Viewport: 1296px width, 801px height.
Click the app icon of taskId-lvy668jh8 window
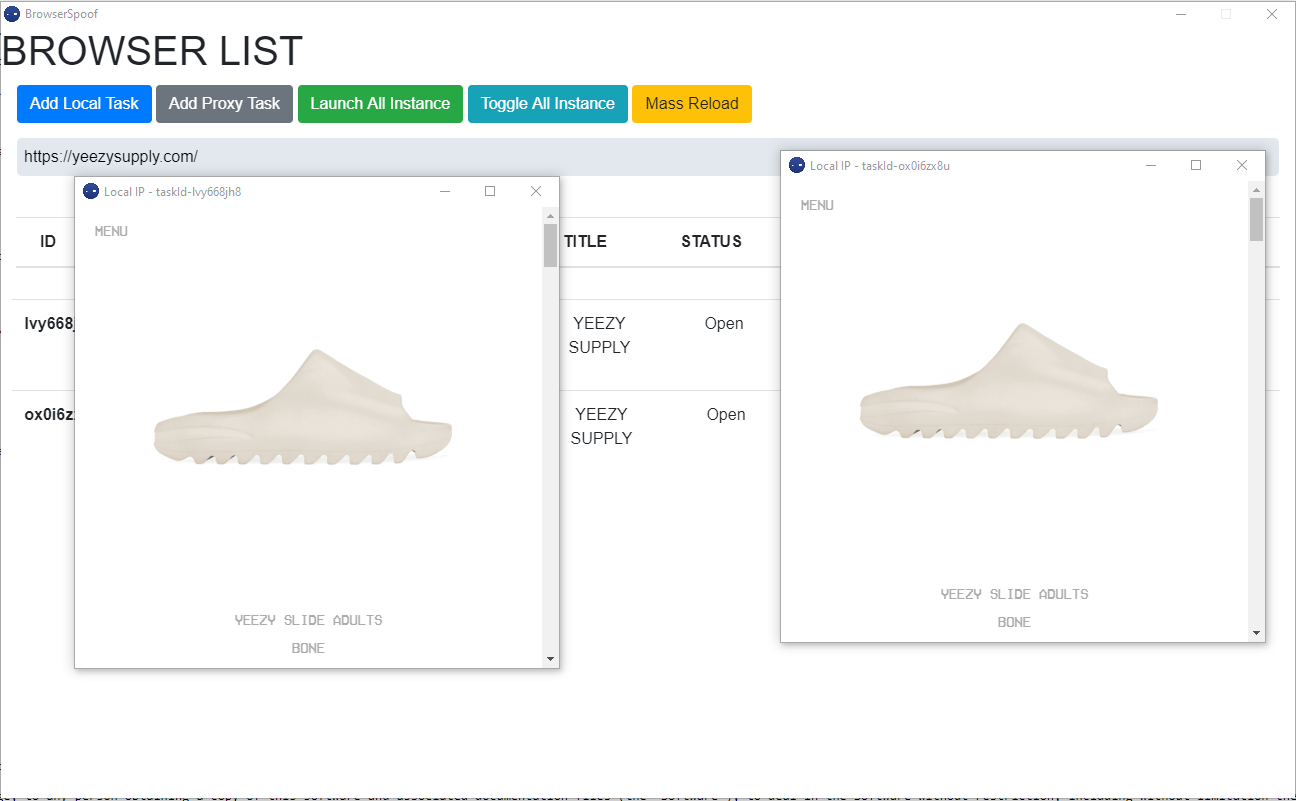[x=91, y=191]
